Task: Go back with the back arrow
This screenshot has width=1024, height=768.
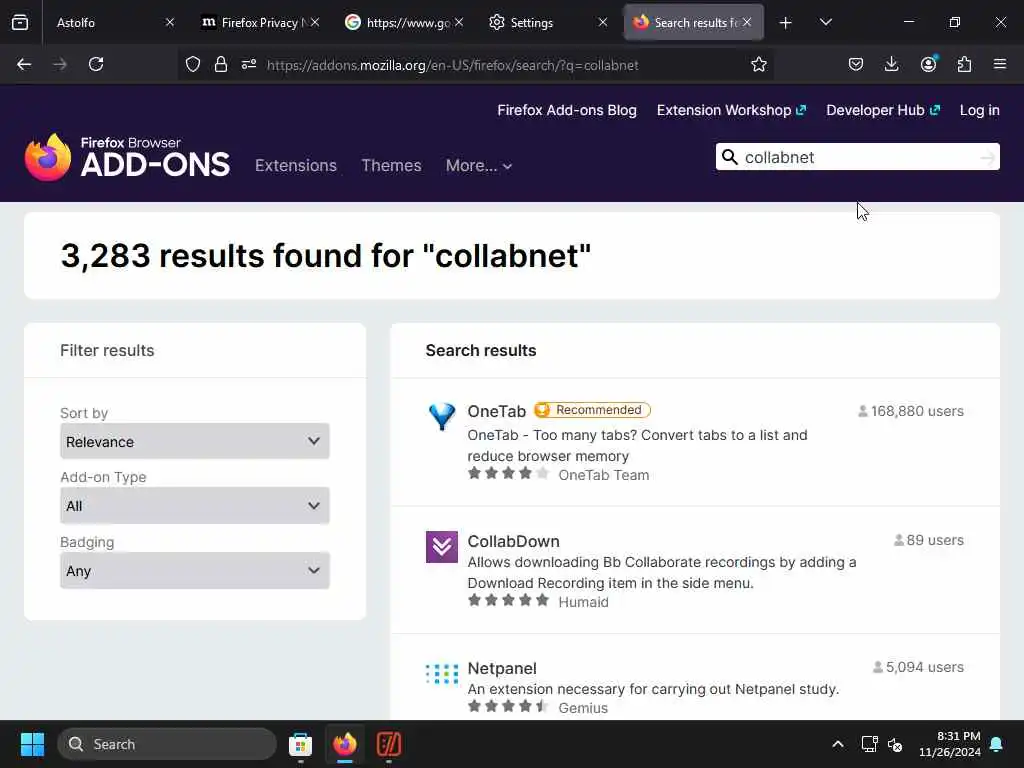Action: click(x=24, y=64)
